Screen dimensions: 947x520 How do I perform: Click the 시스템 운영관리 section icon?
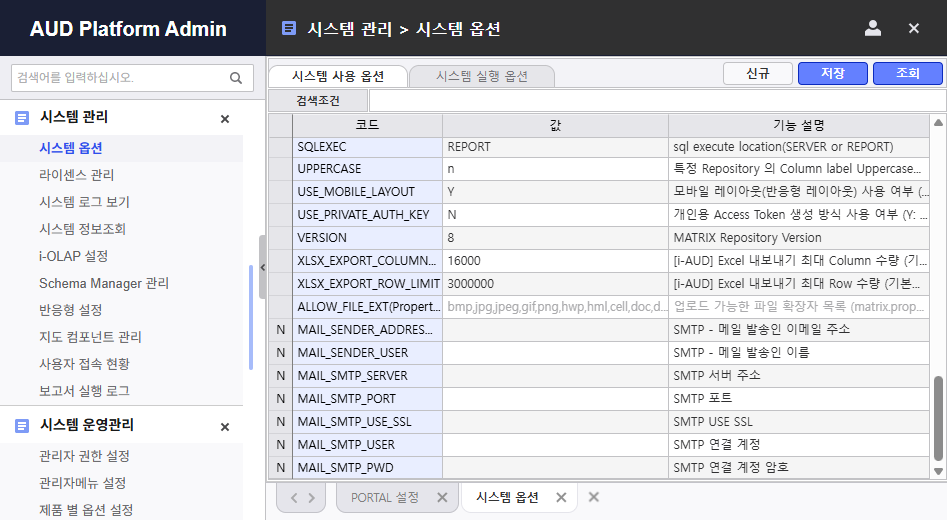tap(22, 425)
